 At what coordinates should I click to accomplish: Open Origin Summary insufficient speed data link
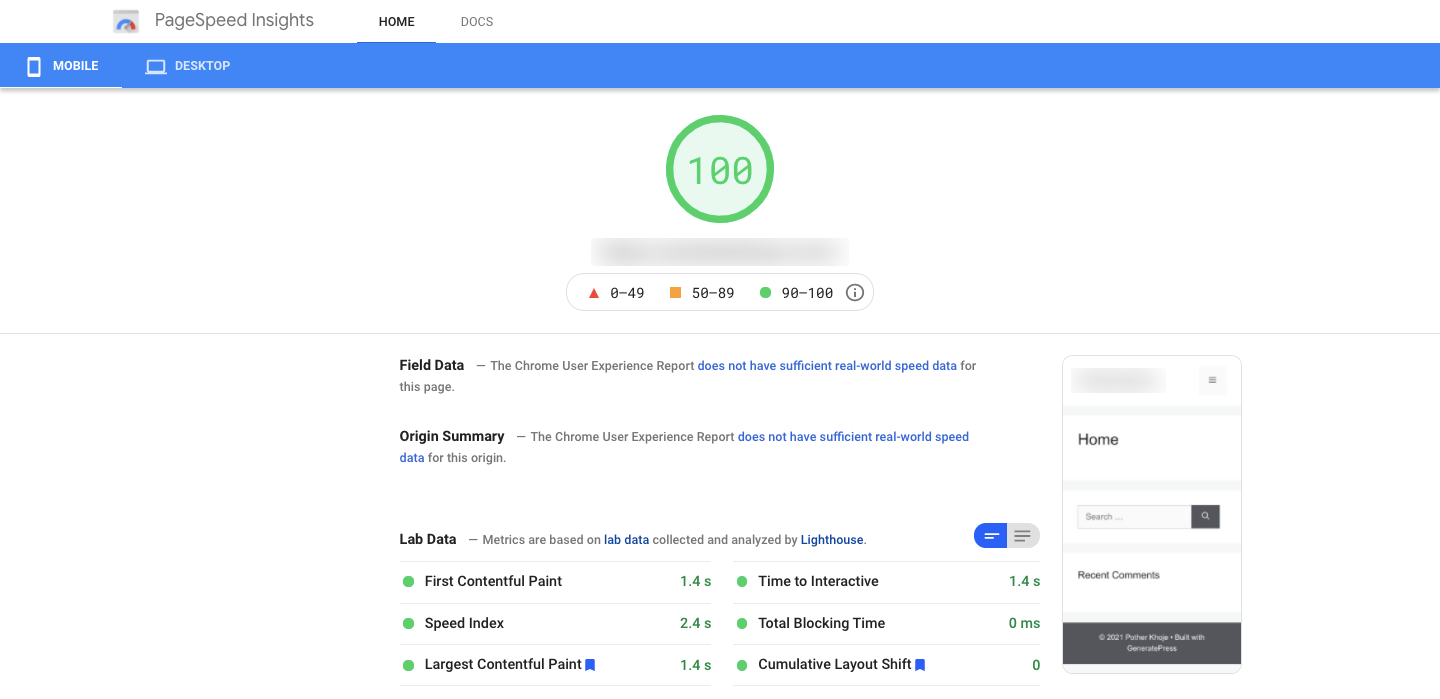tap(853, 437)
